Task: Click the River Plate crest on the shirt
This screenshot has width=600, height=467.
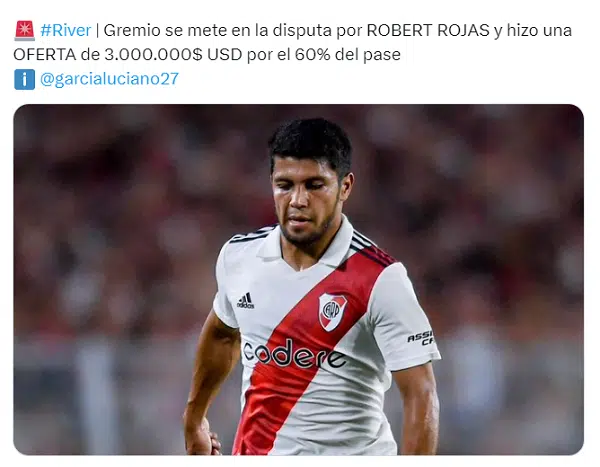Action: [333, 311]
